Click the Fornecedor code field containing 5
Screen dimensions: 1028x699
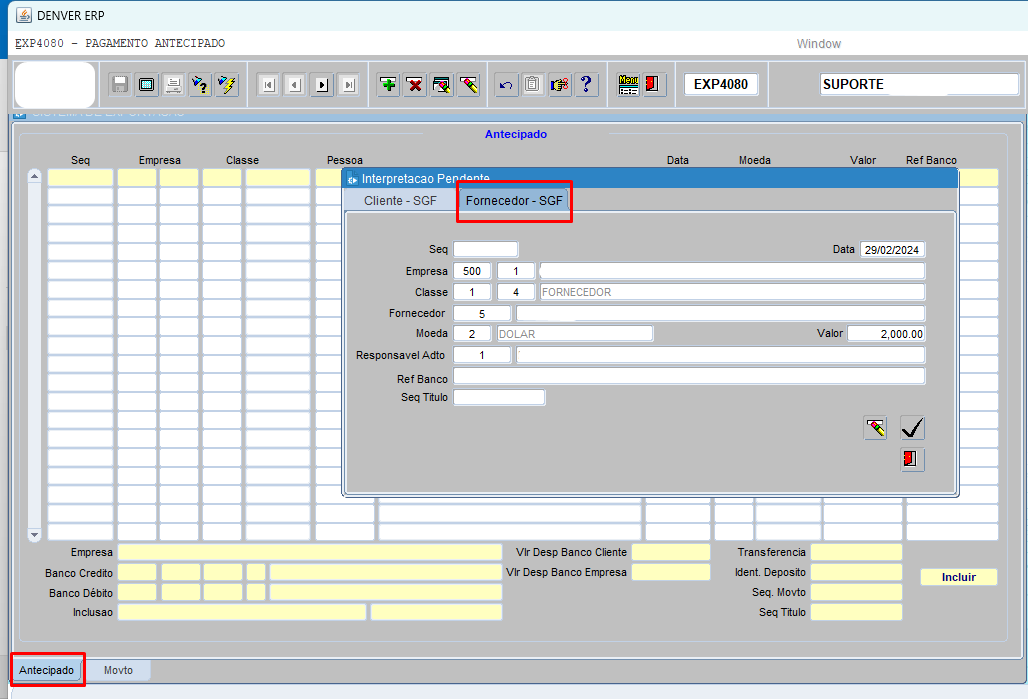pos(482,313)
